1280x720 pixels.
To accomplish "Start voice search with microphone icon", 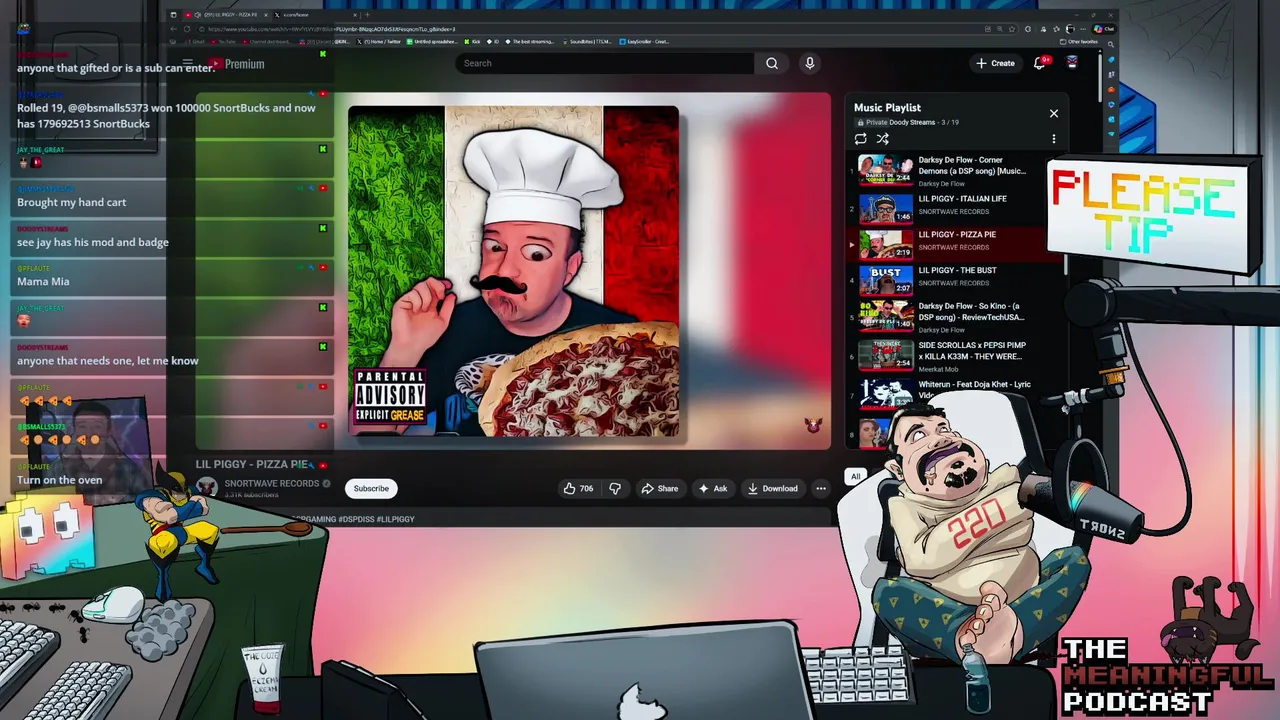I will click(810, 63).
